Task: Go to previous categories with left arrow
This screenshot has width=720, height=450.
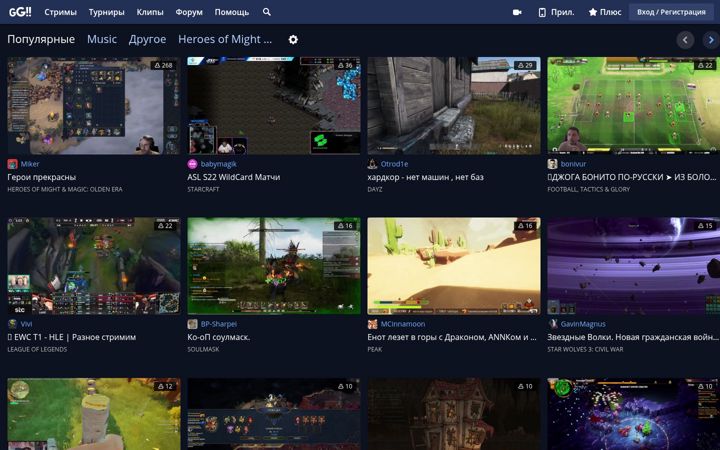Action: [685, 40]
